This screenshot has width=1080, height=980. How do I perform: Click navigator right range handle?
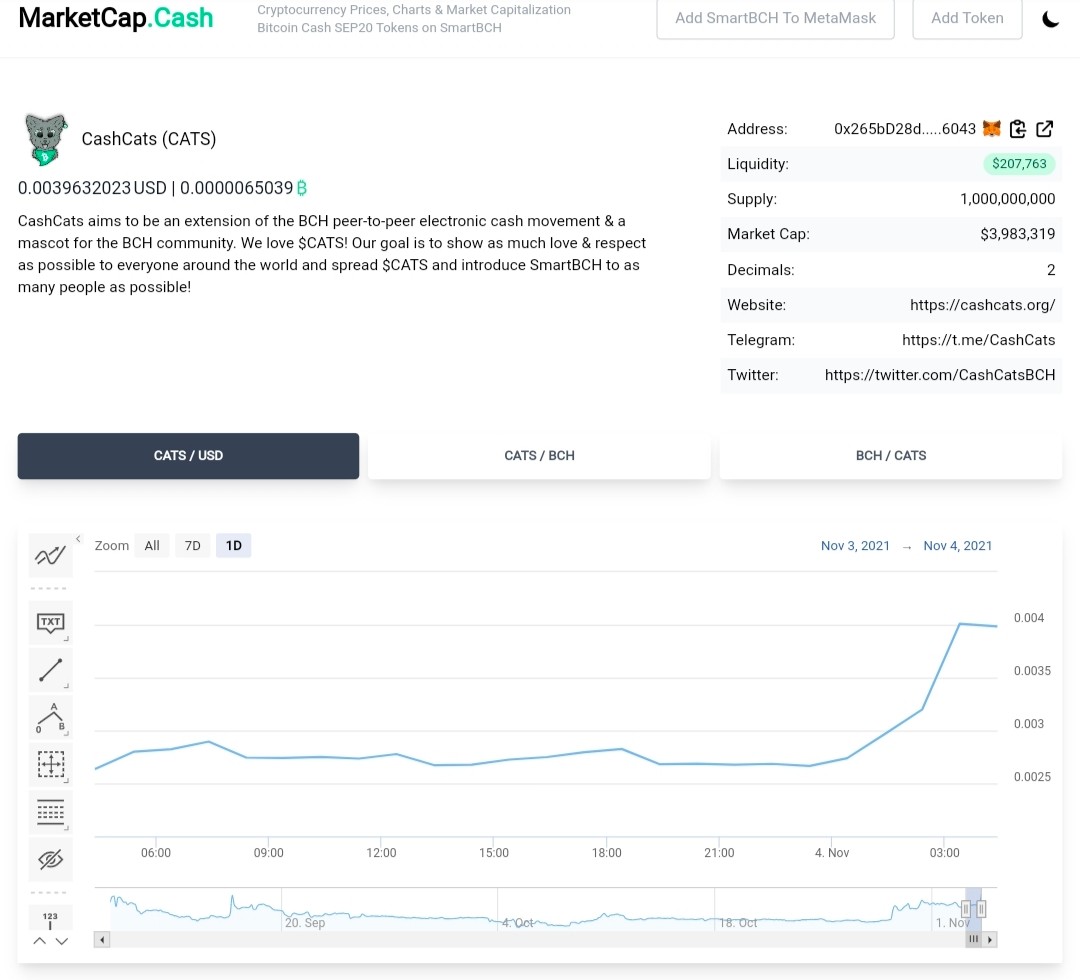[982, 909]
